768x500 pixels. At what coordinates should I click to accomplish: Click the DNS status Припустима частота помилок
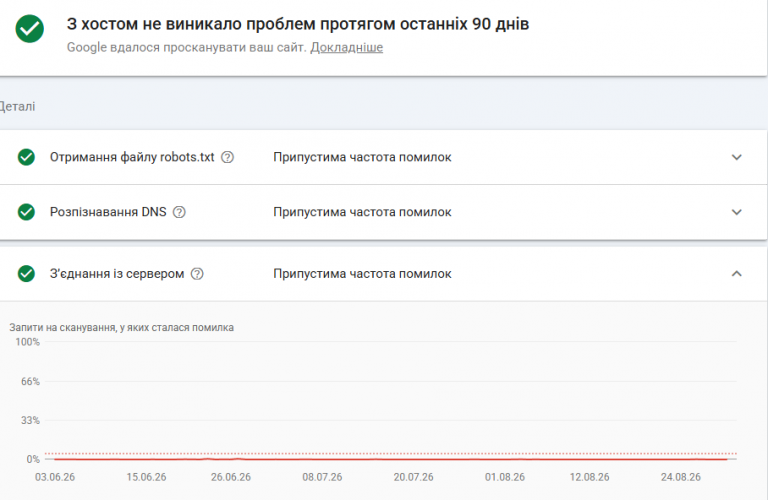coord(362,212)
